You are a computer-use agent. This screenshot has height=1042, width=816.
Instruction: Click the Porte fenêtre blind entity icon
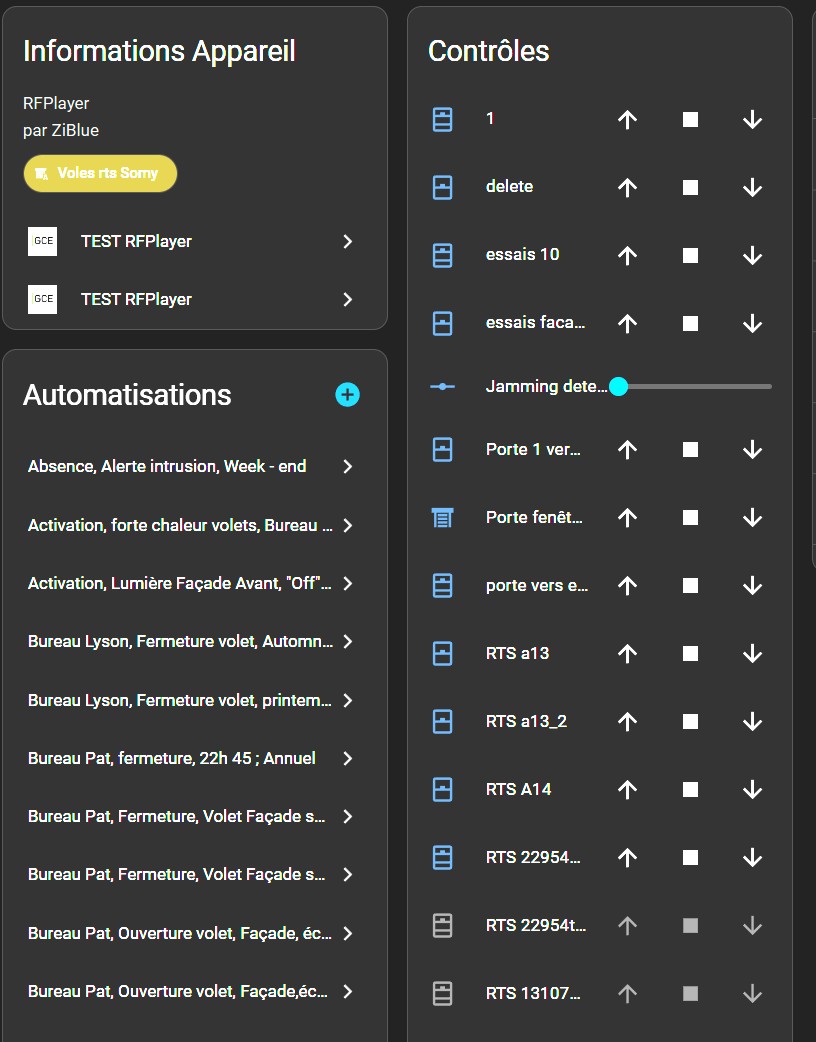pyautogui.click(x=442, y=518)
